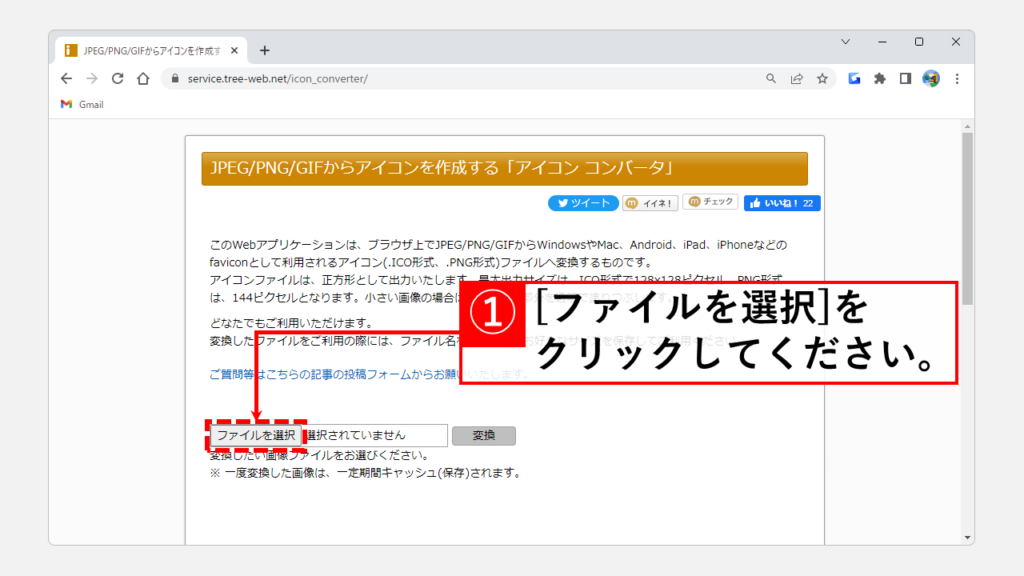1024x576 pixels.
Task: Open the Chrome three-dot menu
Action: 957,78
